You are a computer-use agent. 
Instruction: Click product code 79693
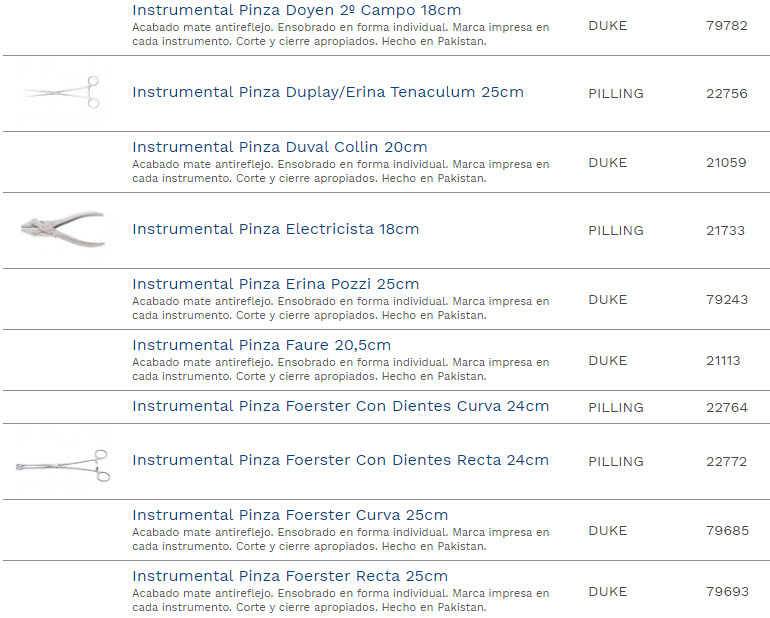pos(726,592)
